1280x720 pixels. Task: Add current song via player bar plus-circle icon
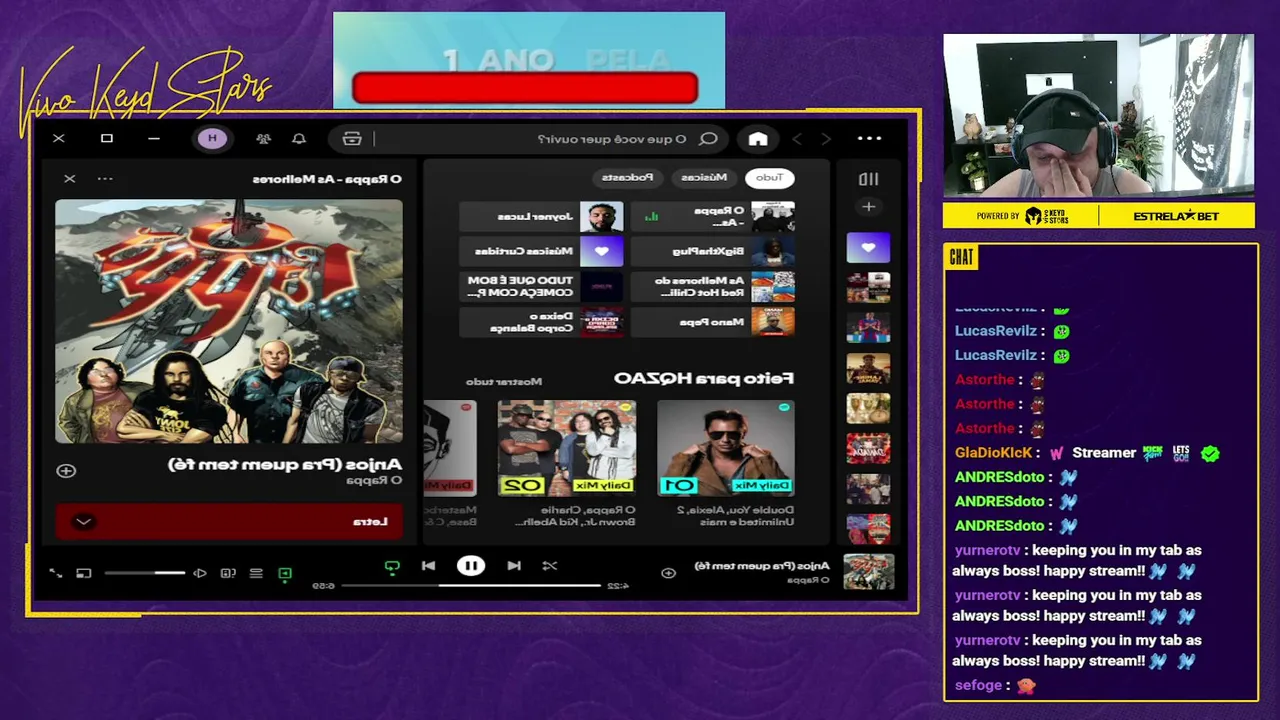668,573
